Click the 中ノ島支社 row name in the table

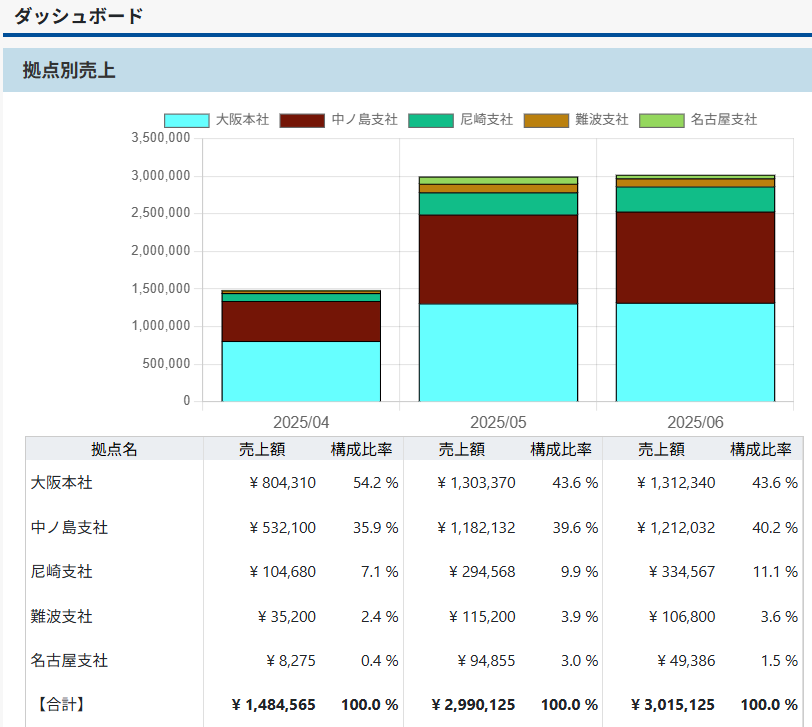[x=69, y=527]
